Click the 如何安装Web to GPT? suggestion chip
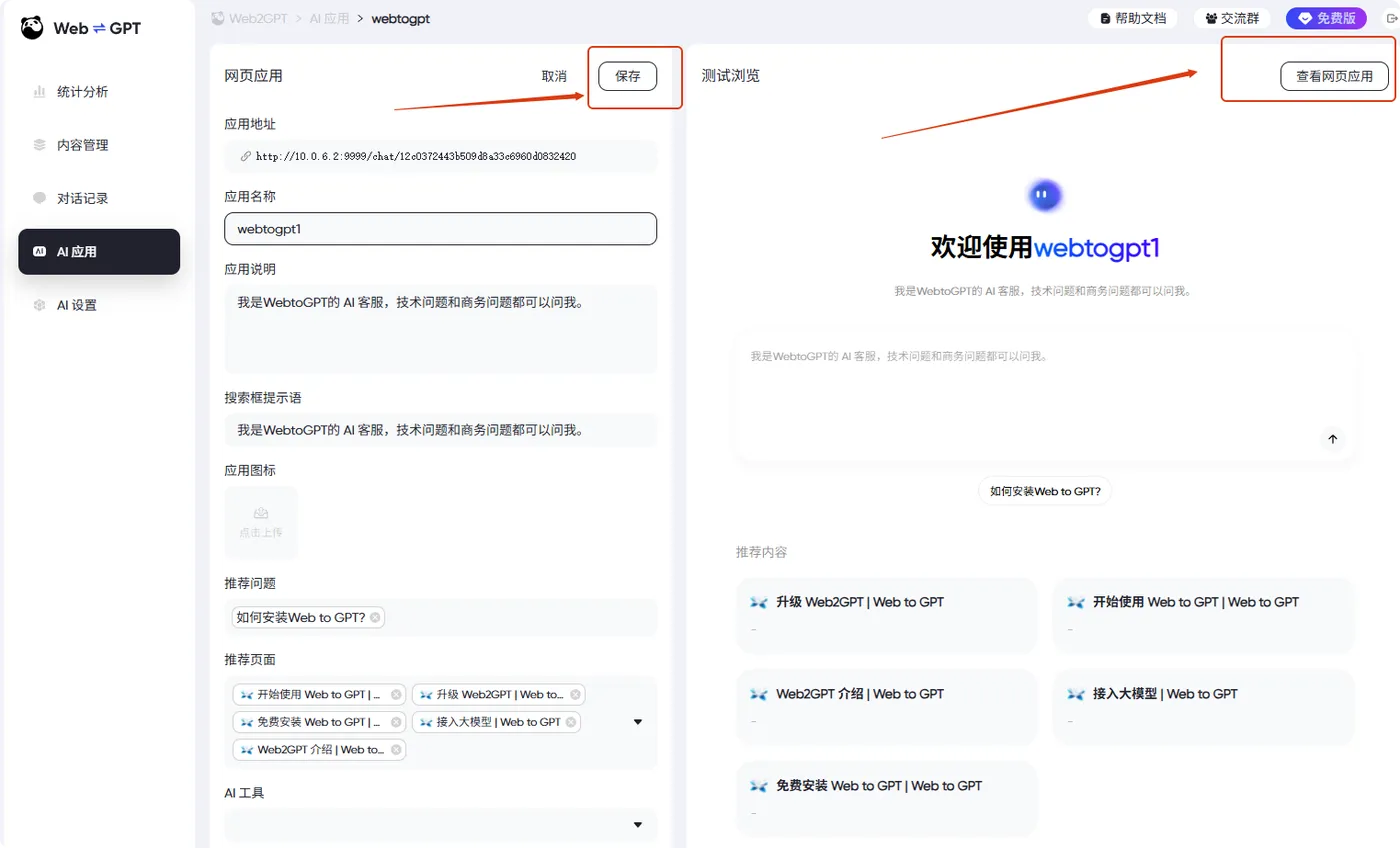This screenshot has height=848, width=1400. click(x=1045, y=491)
